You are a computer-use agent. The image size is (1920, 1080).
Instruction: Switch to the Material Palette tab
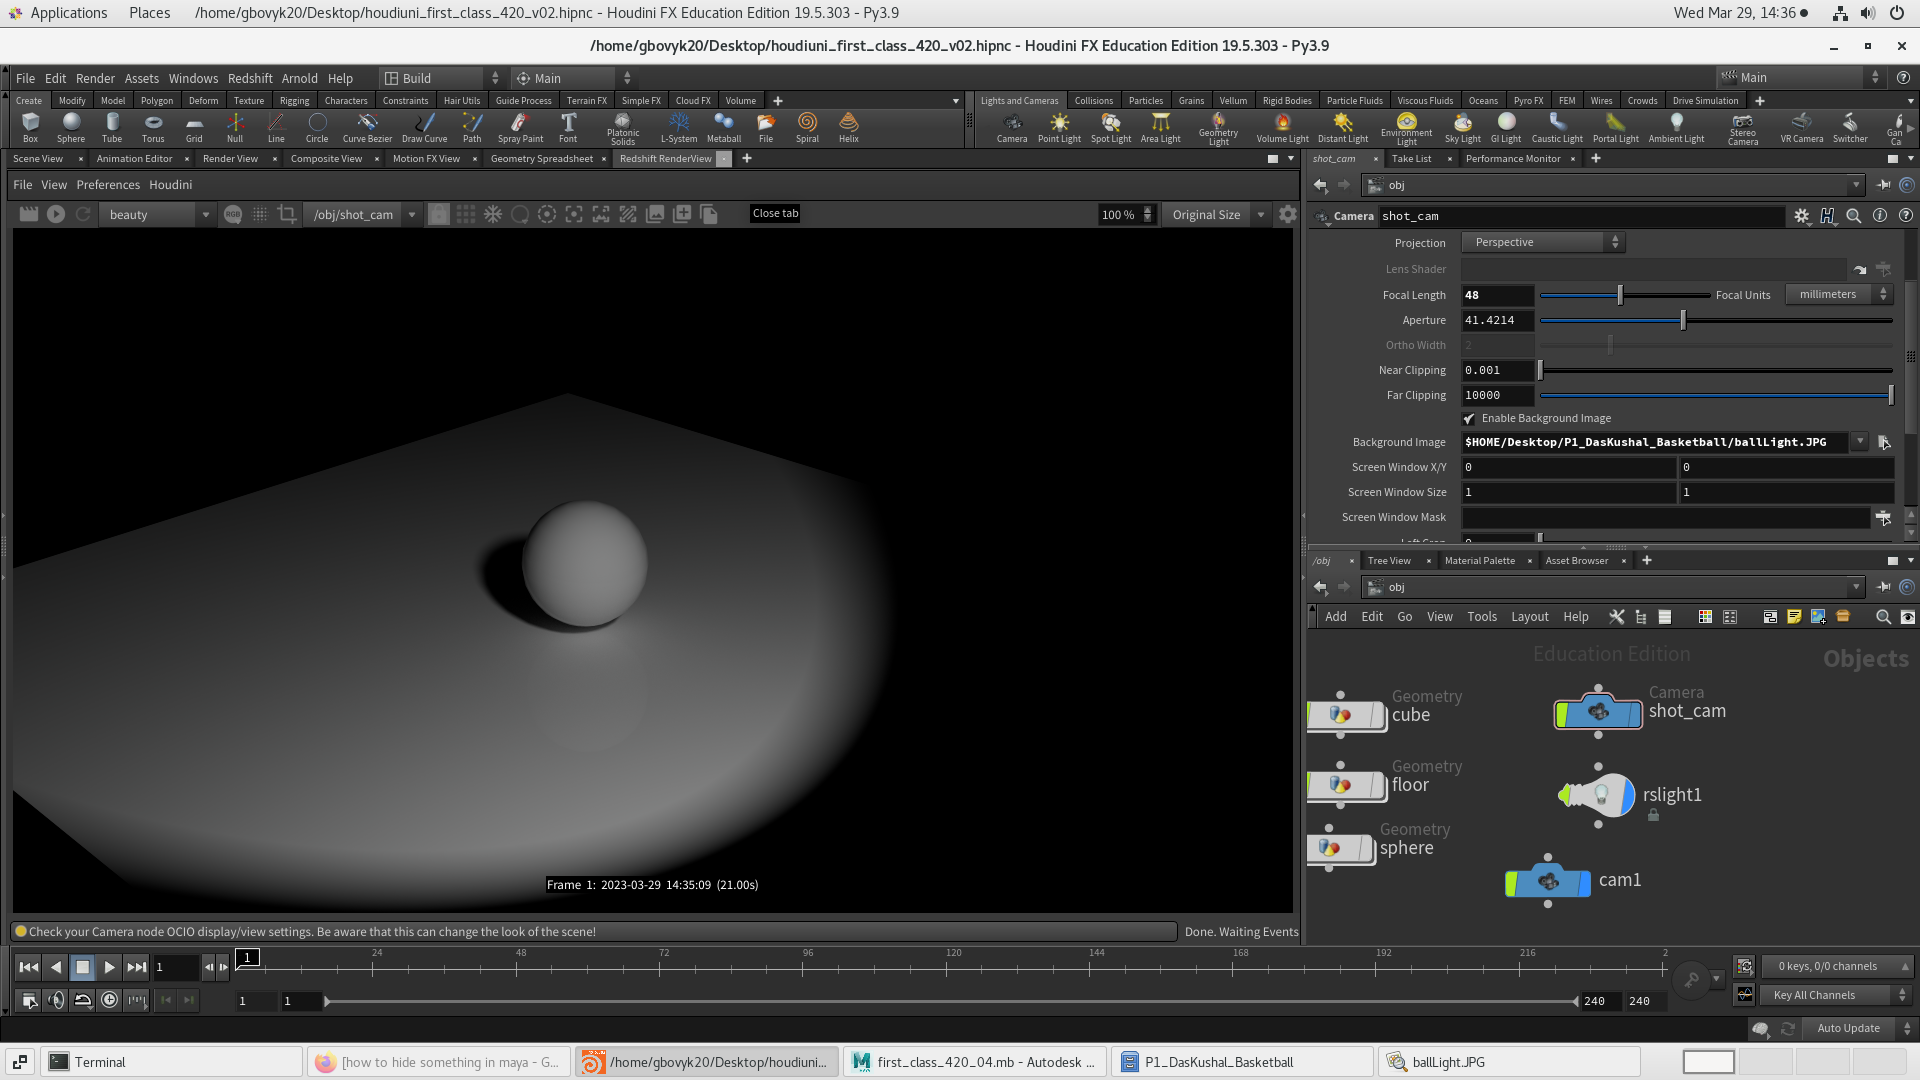[1479, 561]
